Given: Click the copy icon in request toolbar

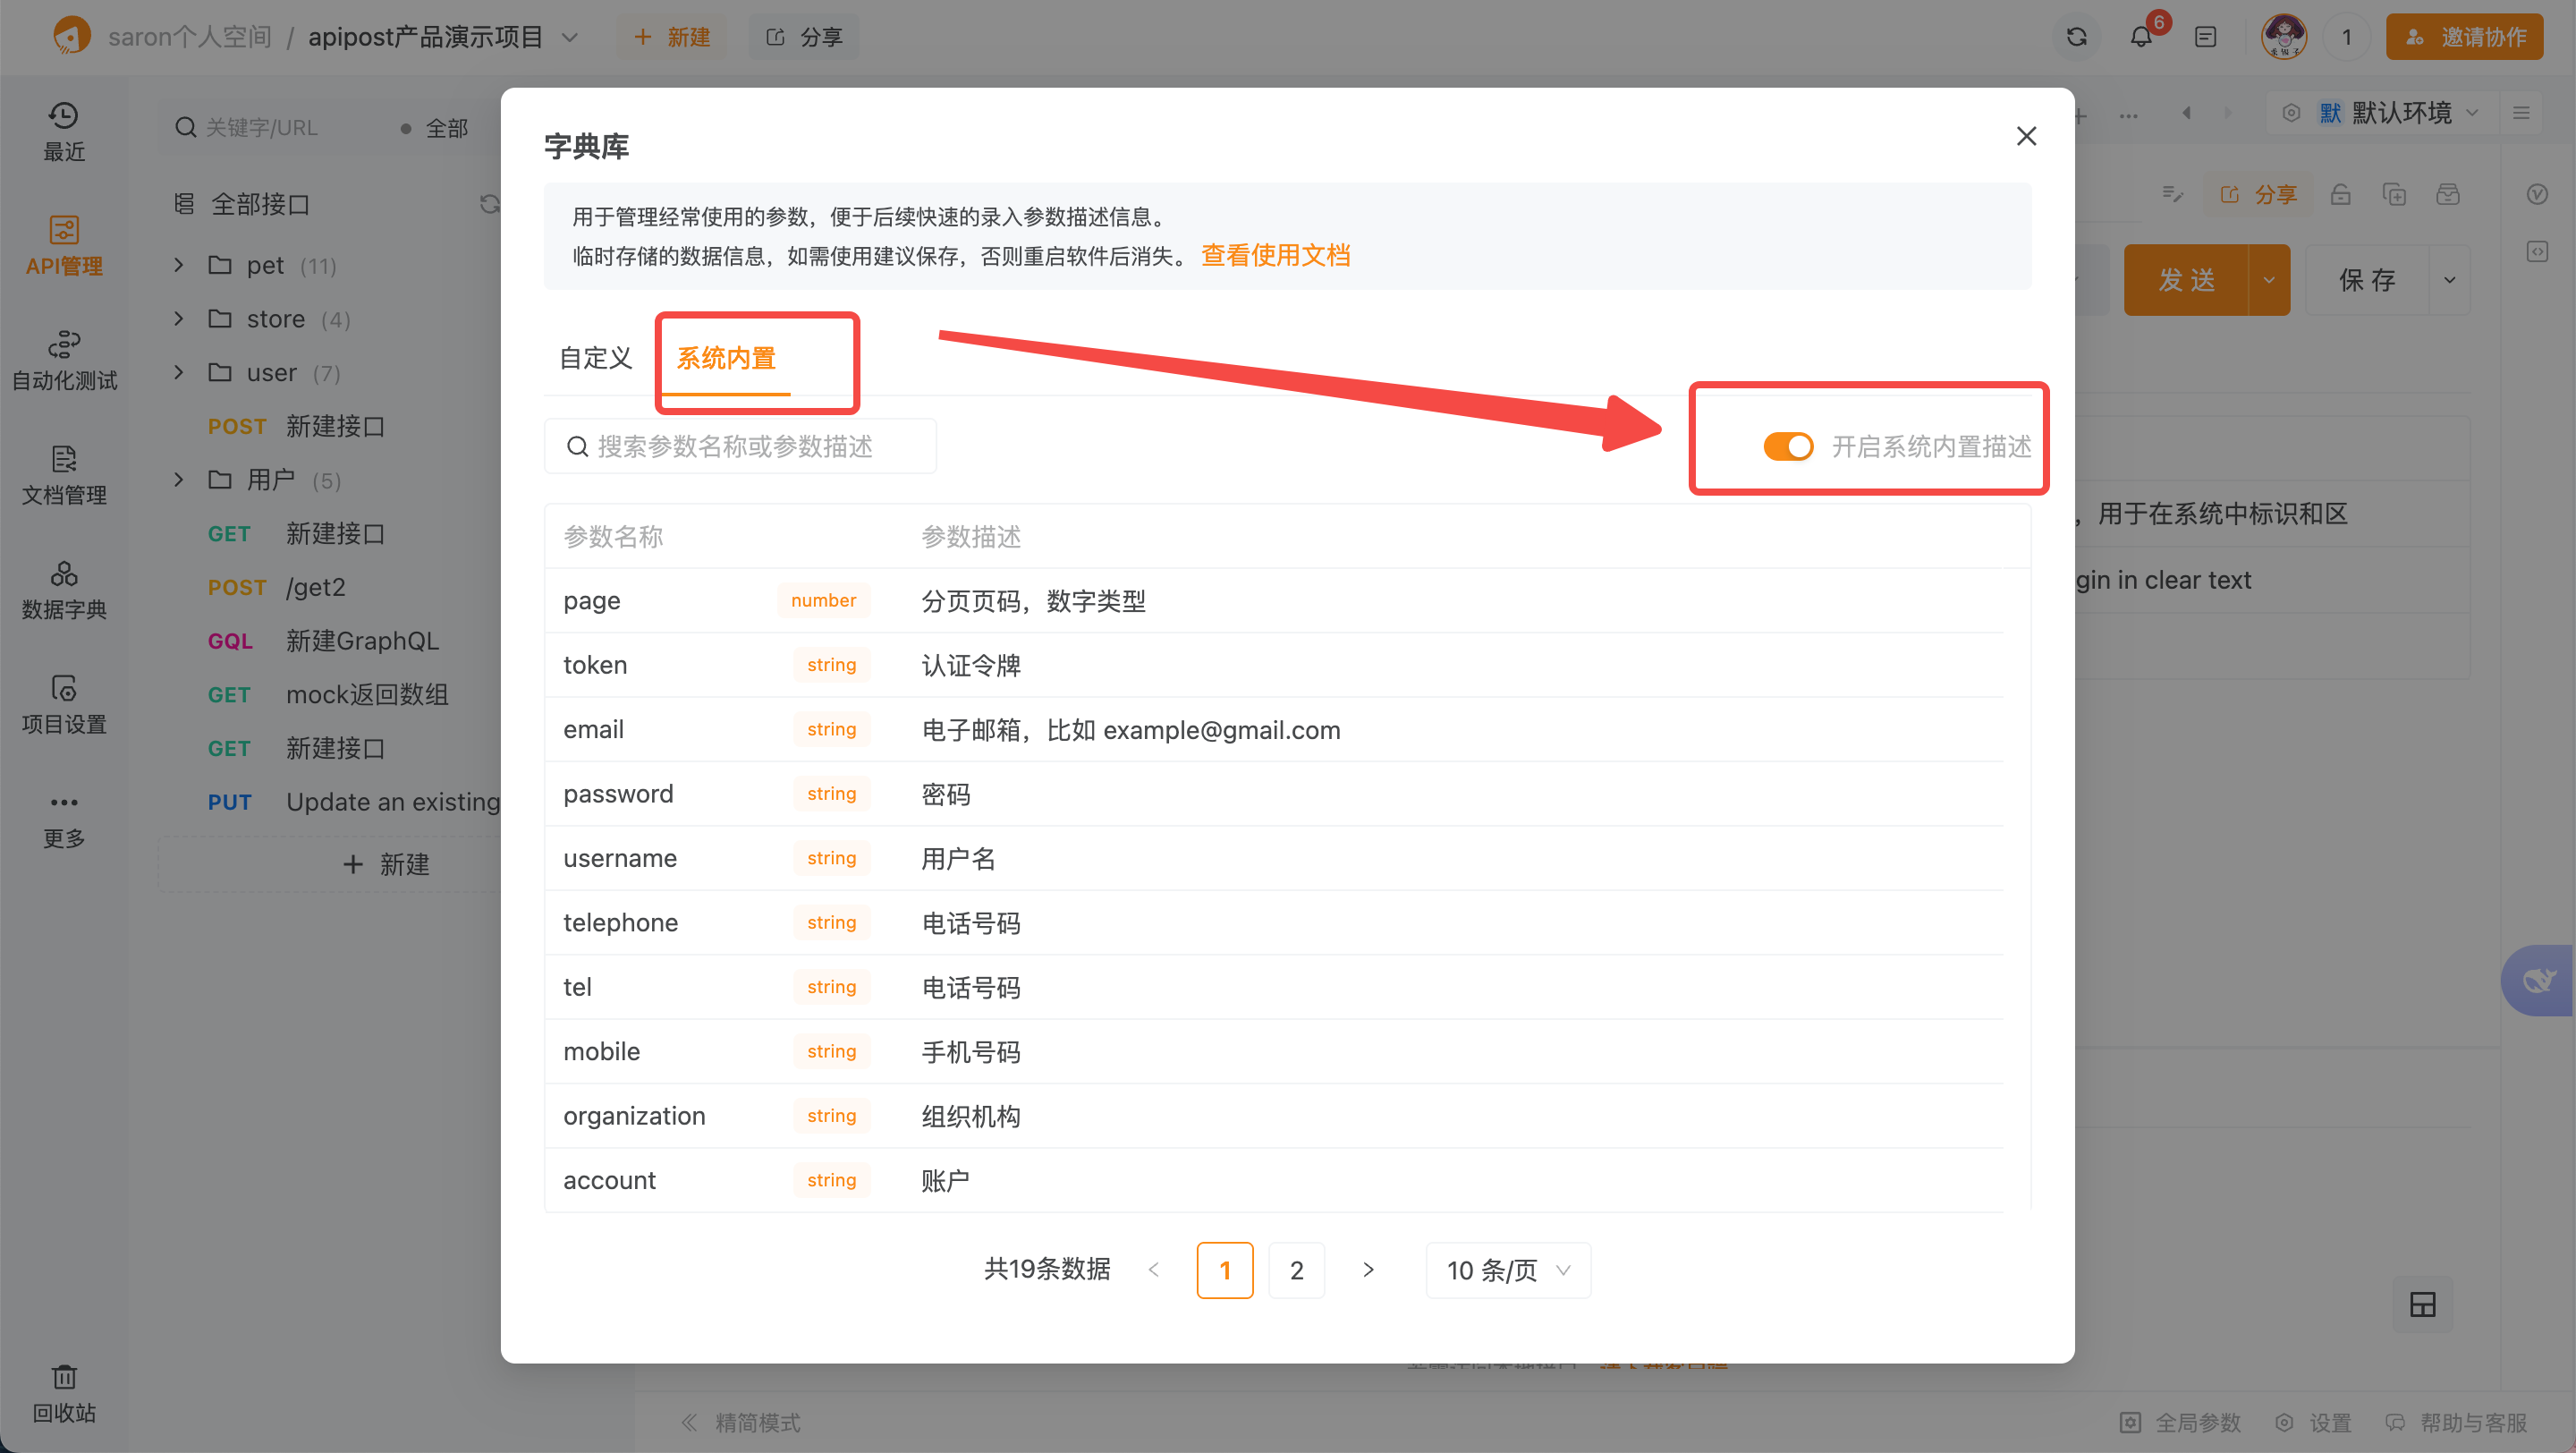Looking at the screenshot, I should coord(2394,194).
